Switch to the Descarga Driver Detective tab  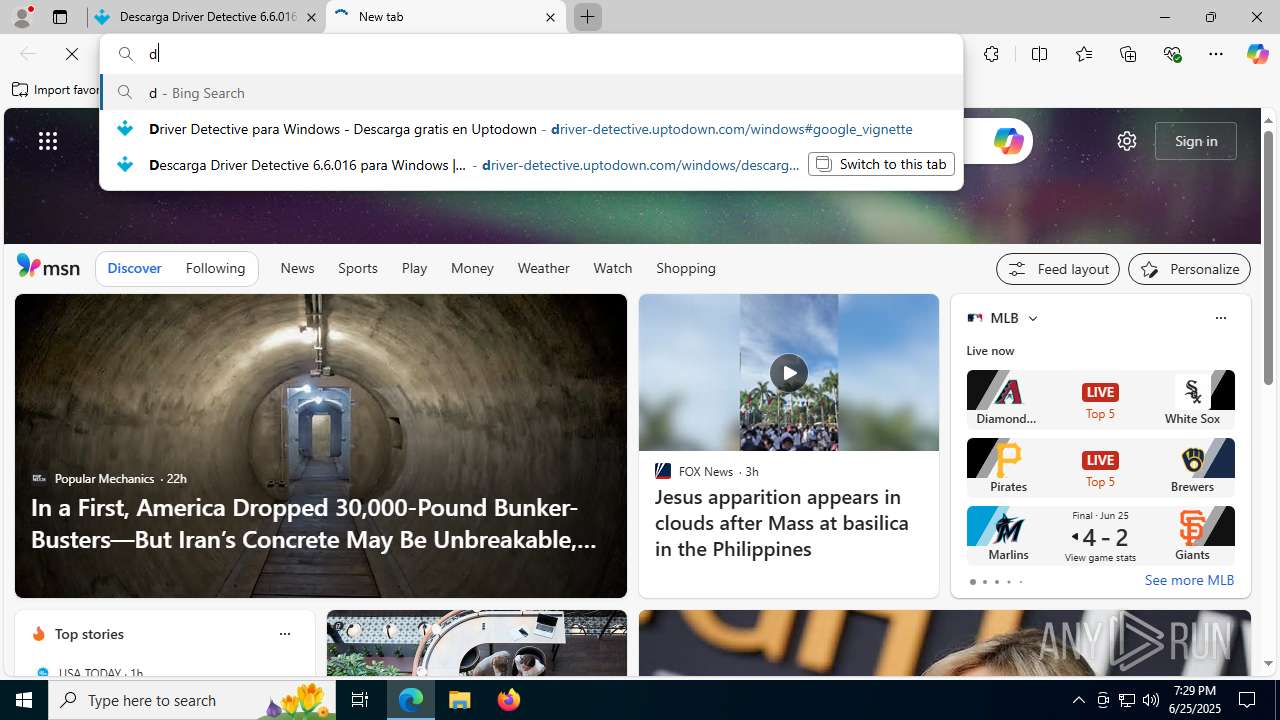click(207, 17)
